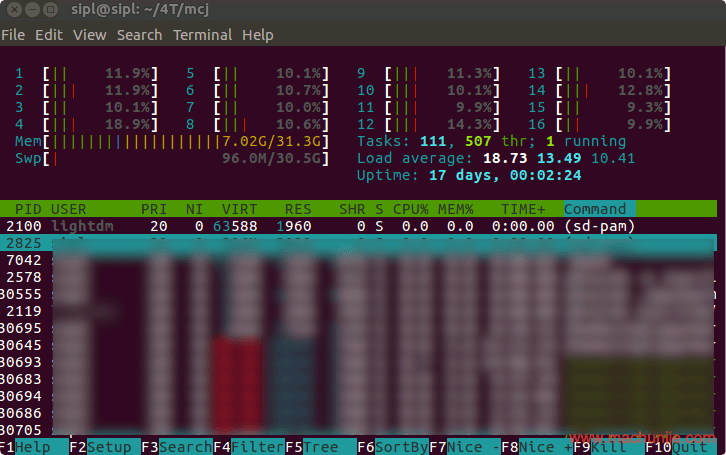This screenshot has width=726, height=455.
Task: Sort by the VIRT column header
Action: pyautogui.click(x=239, y=209)
